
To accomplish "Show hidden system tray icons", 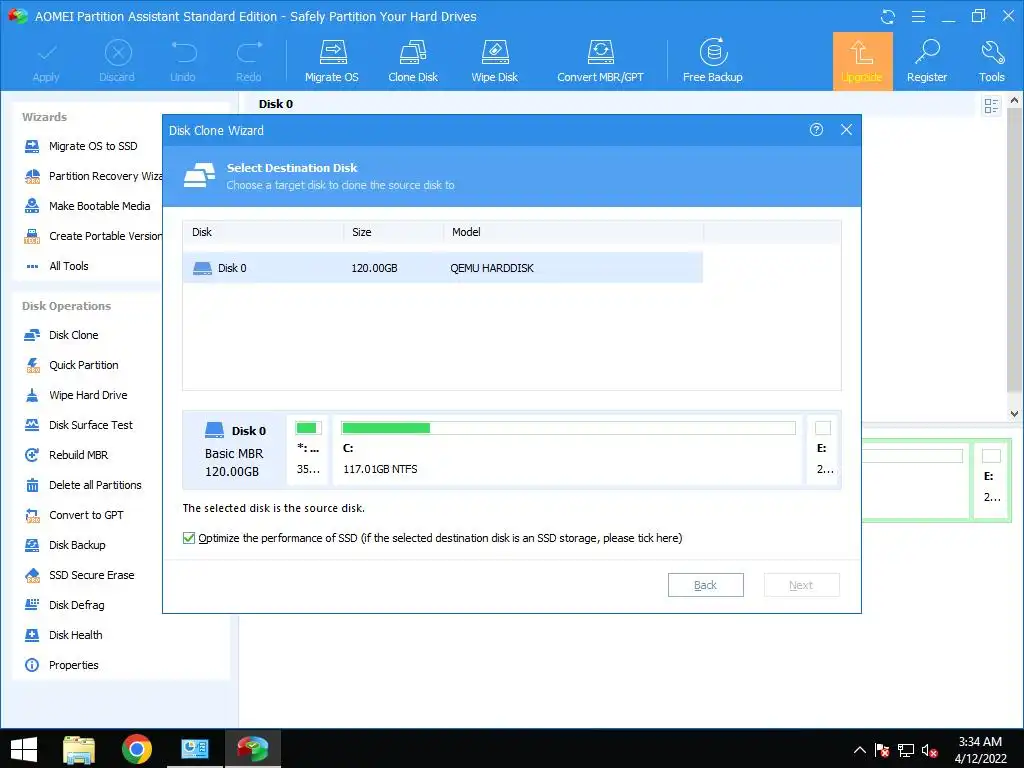I will 860,750.
